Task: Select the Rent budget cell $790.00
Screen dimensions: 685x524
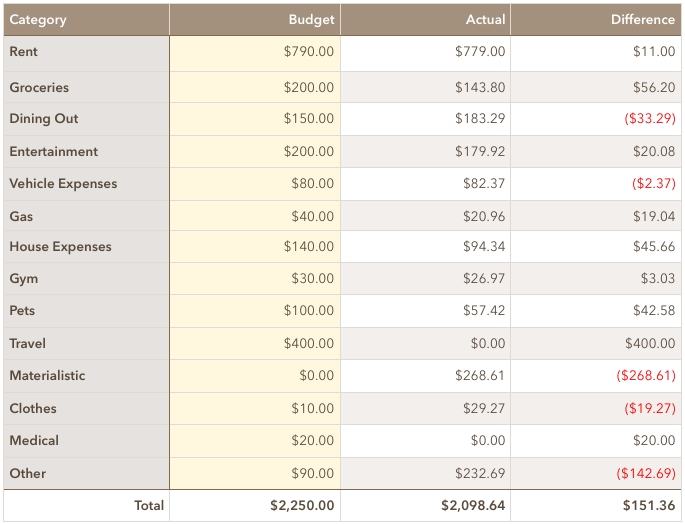Action: [x=255, y=53]
